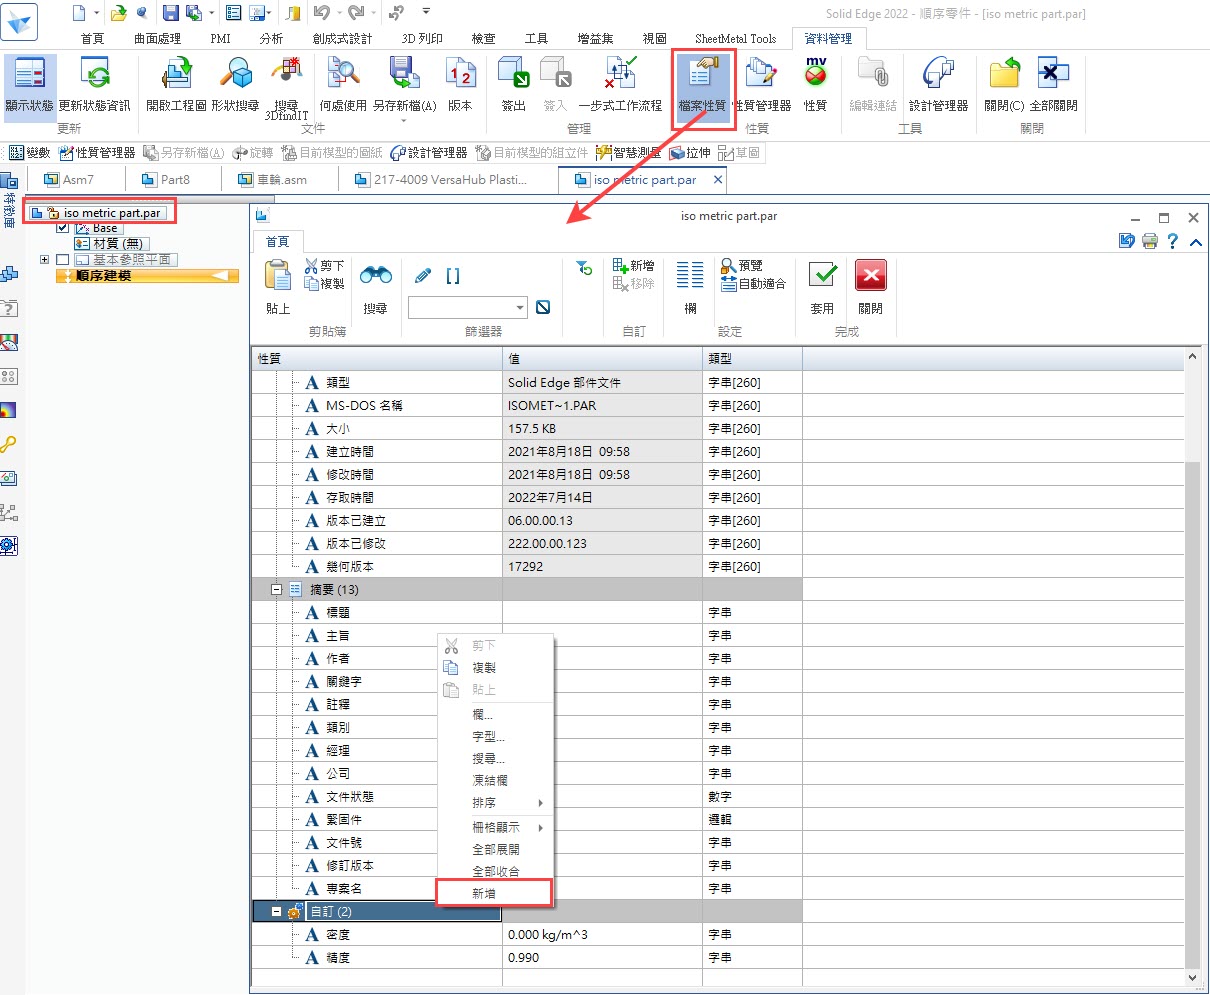
Task: Click 變數 in the command bar
Action: 29,153
